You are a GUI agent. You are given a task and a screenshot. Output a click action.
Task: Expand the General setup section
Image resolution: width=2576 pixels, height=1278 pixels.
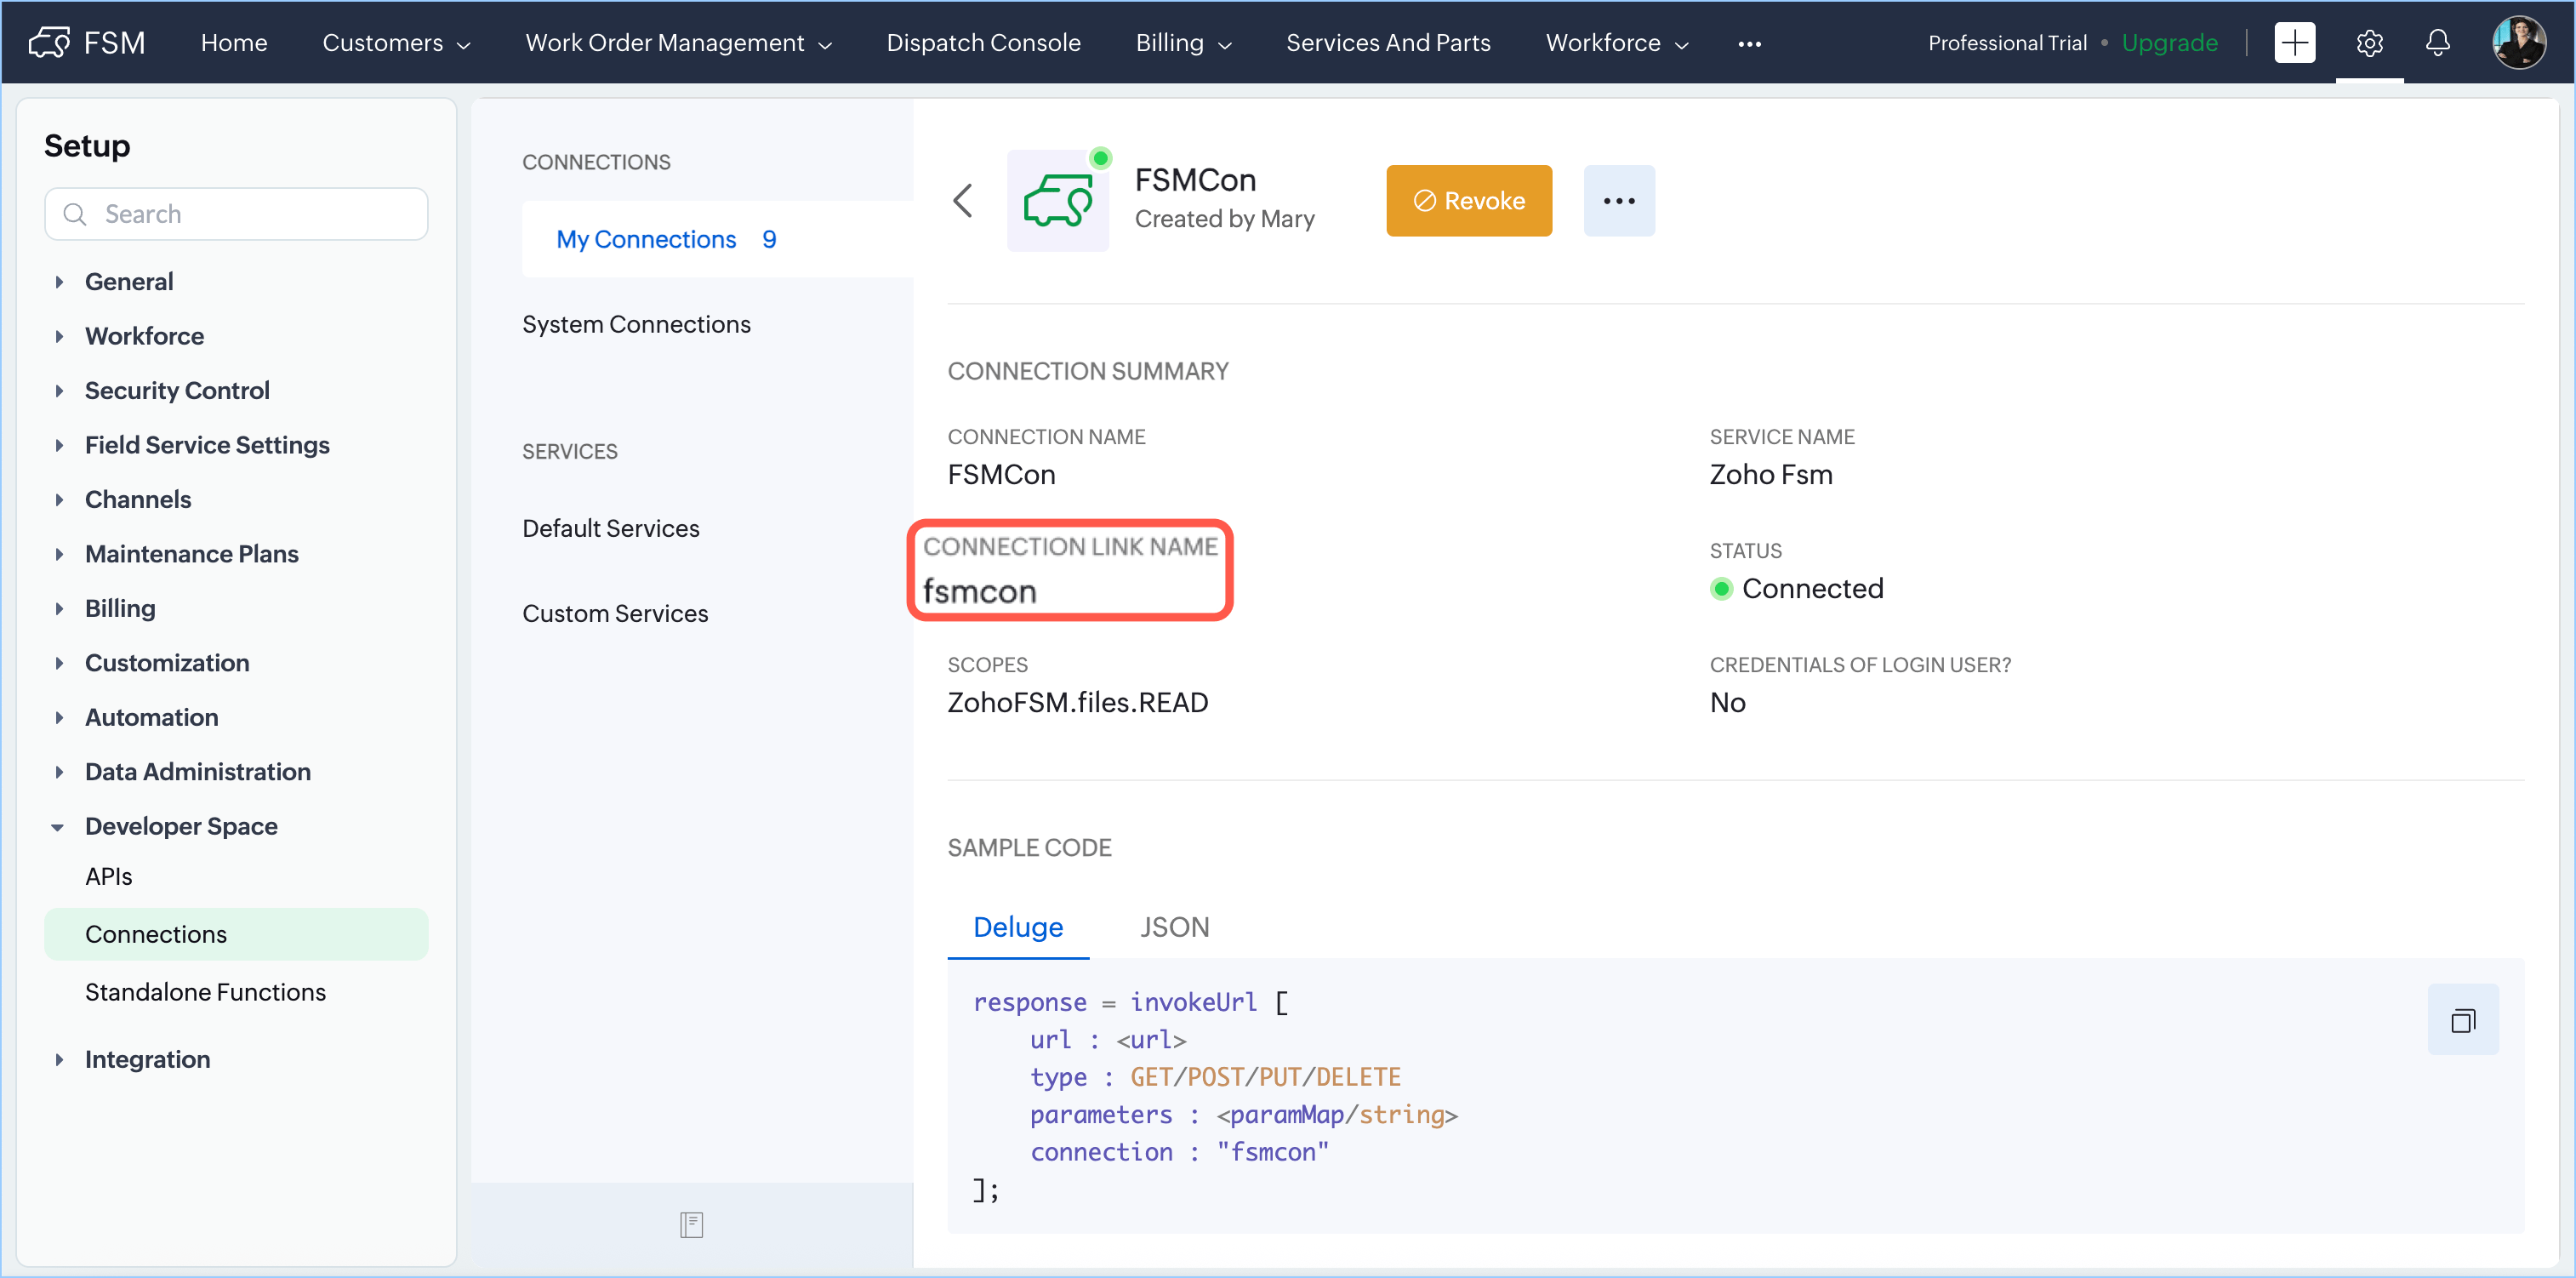click(59, 282)
